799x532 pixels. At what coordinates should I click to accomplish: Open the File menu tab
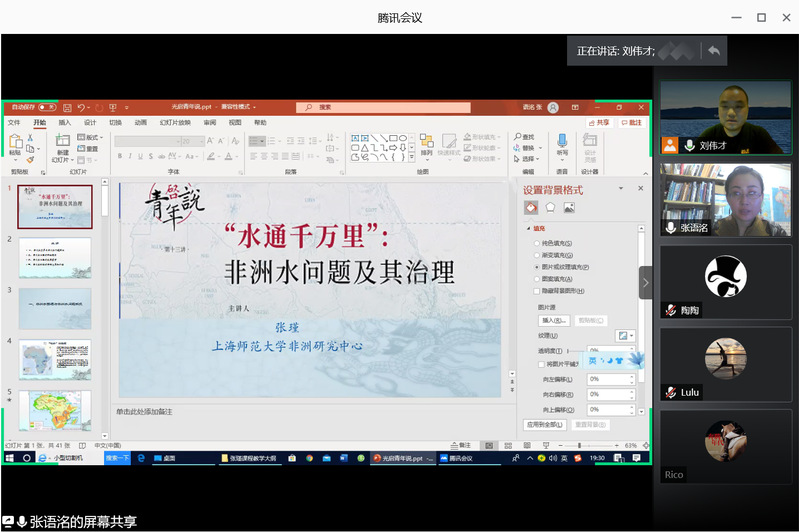(14, 122)
